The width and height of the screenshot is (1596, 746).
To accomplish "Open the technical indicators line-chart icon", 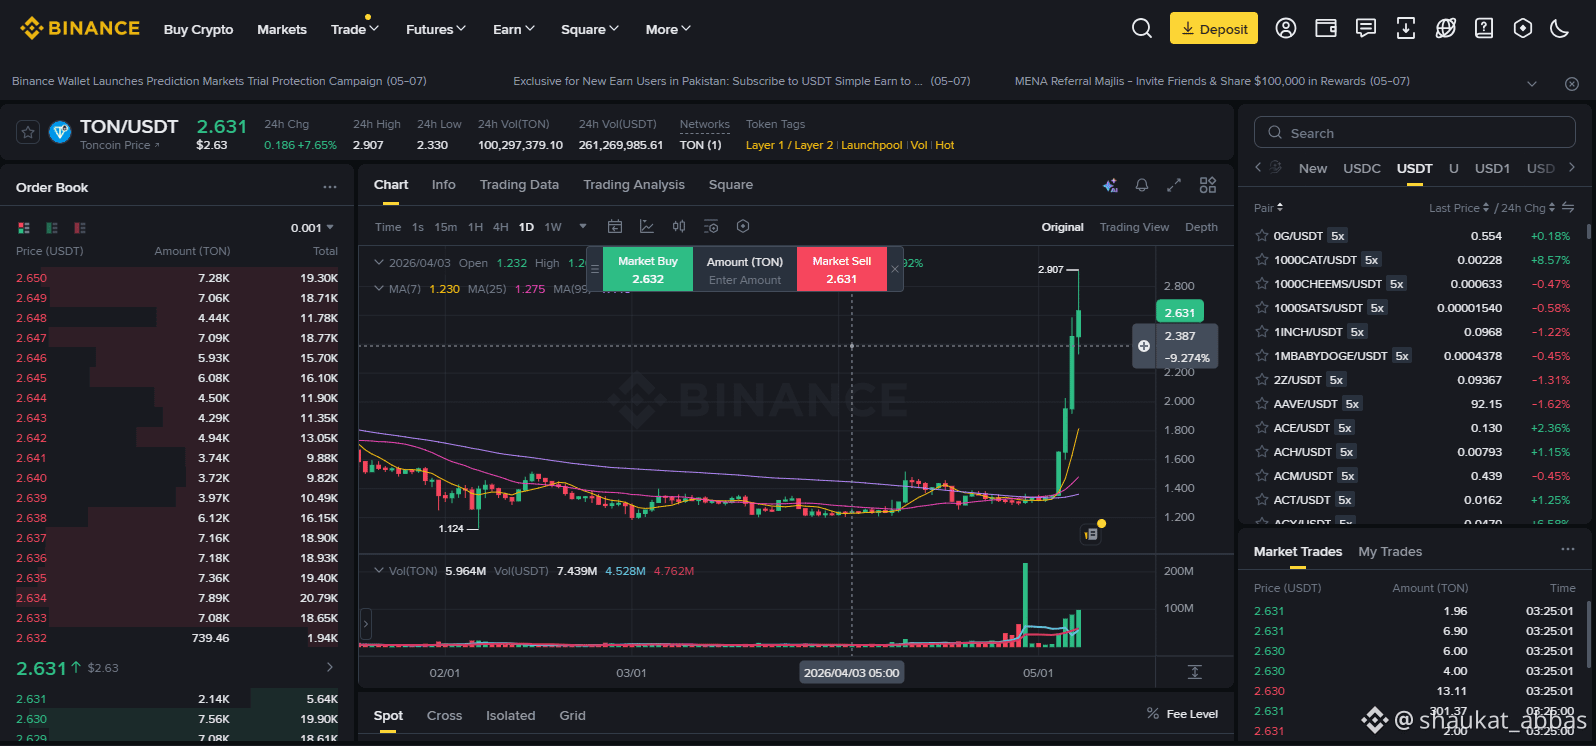I will coord(647,227).
